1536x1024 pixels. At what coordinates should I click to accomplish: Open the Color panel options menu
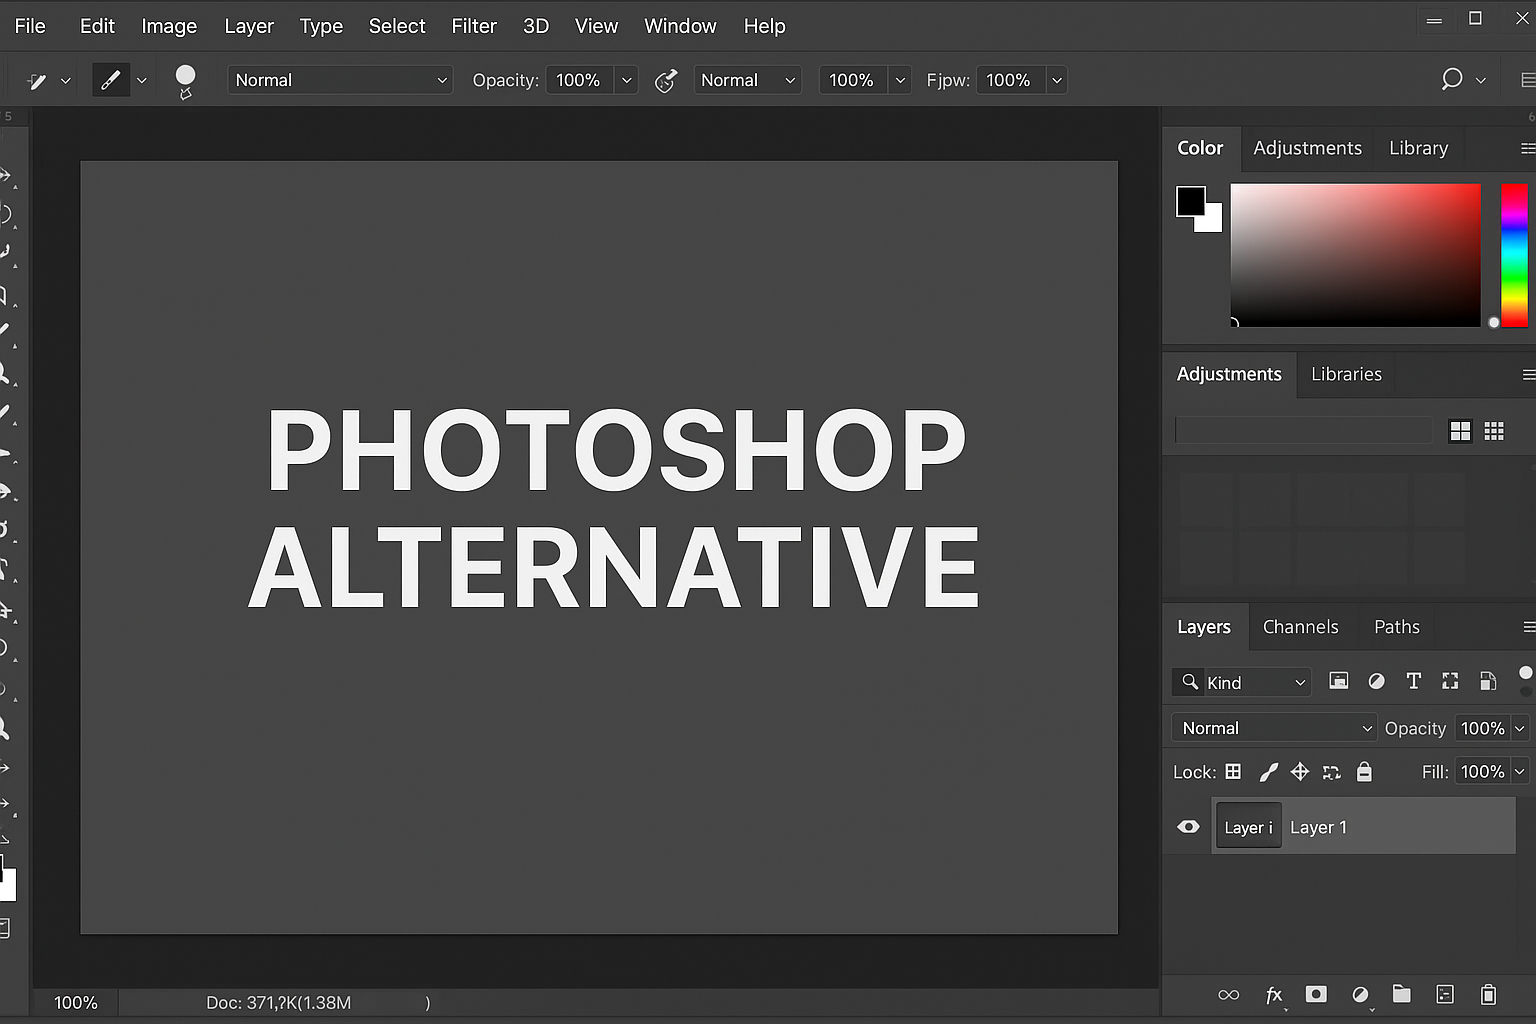pyautogui.click(x=1528, y=148)
